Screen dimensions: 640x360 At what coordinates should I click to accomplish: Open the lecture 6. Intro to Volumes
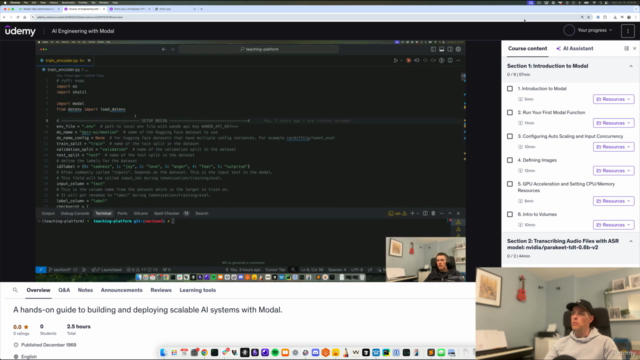[x=537, y=214]
